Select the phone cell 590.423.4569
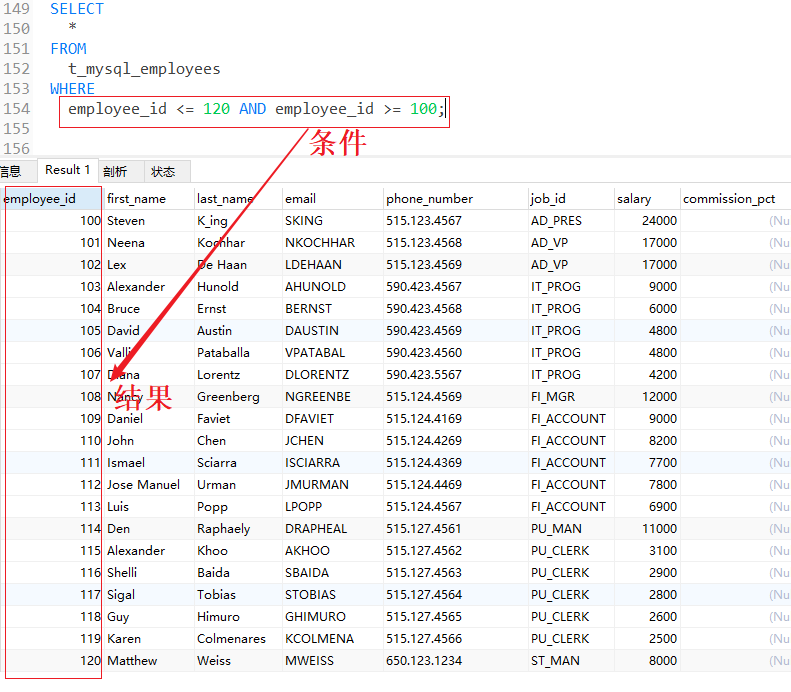Screen dimensions: 791x692 coord(456,331)
